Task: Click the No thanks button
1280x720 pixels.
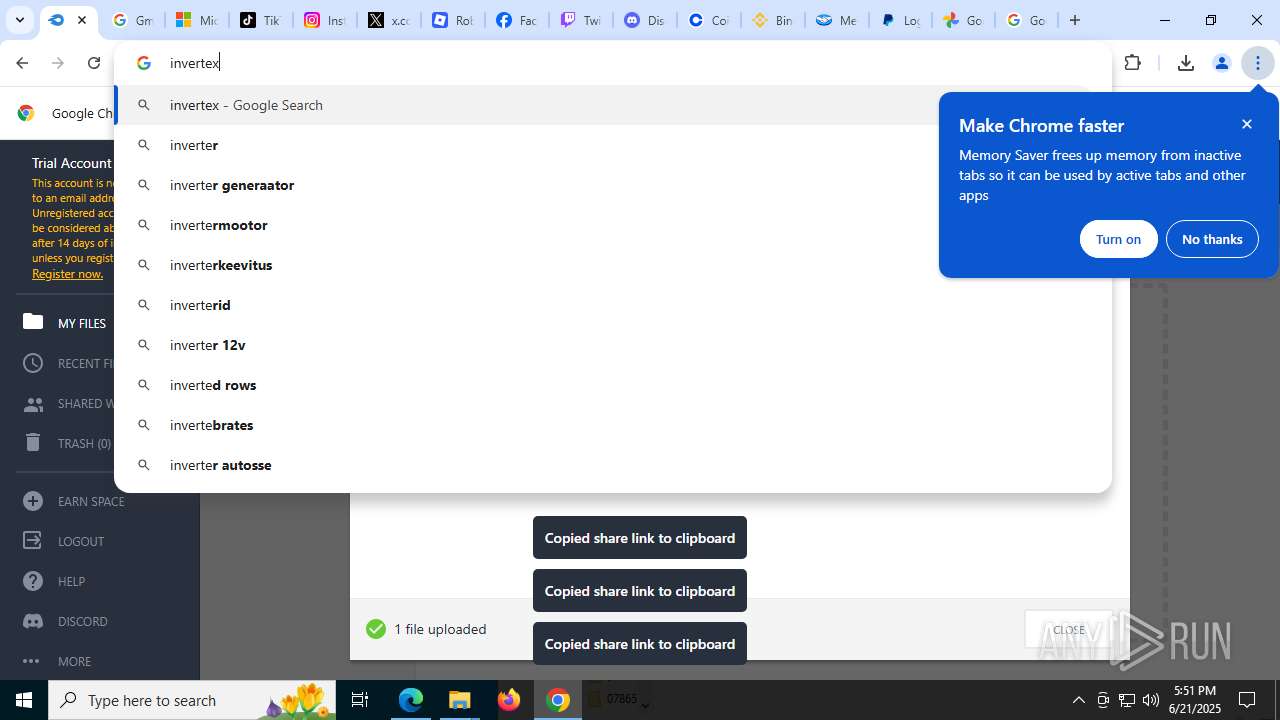Action: click(1212, 239)
